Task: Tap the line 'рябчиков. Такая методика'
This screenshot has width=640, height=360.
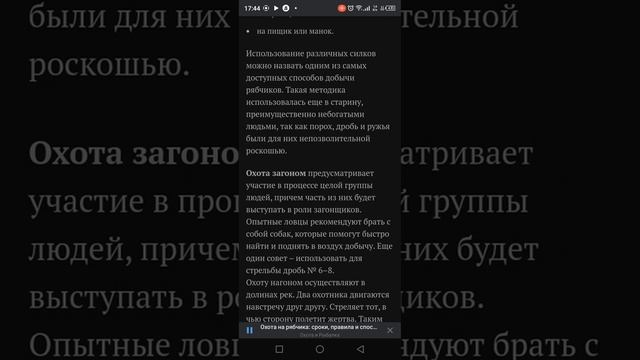Action: 296,90
